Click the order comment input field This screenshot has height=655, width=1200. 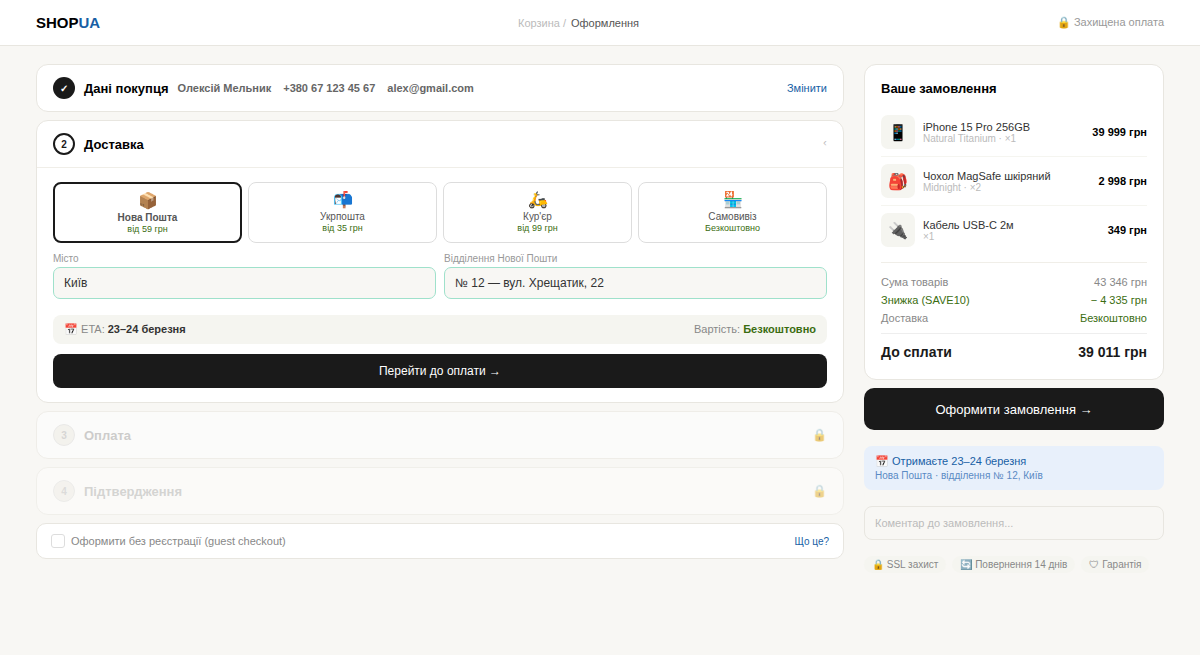tap(1013, 523)
